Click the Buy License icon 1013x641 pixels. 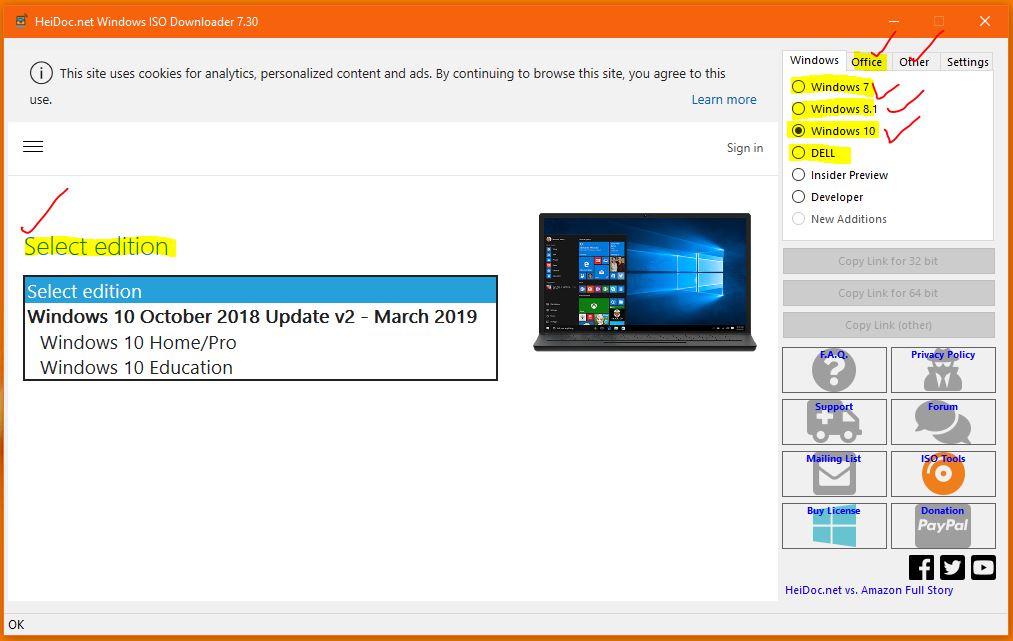tap(834, 526)
